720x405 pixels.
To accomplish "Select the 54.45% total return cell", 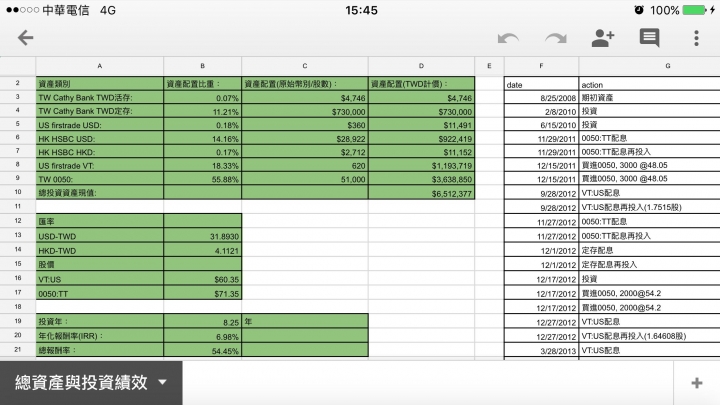I will pyautogui.click(x=202, y=350).
